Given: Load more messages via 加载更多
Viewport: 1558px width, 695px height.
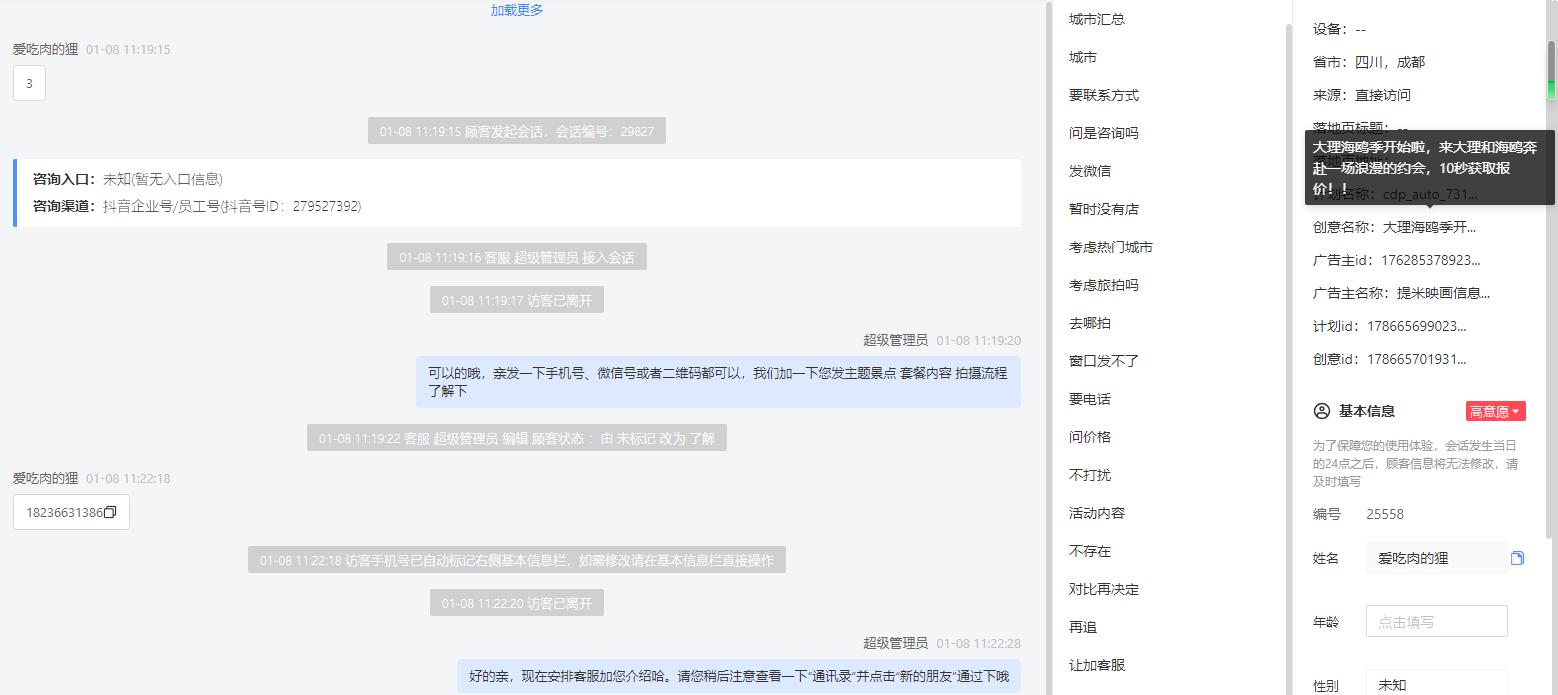Looking at the screenshot, I should click(x=517, y=10).
